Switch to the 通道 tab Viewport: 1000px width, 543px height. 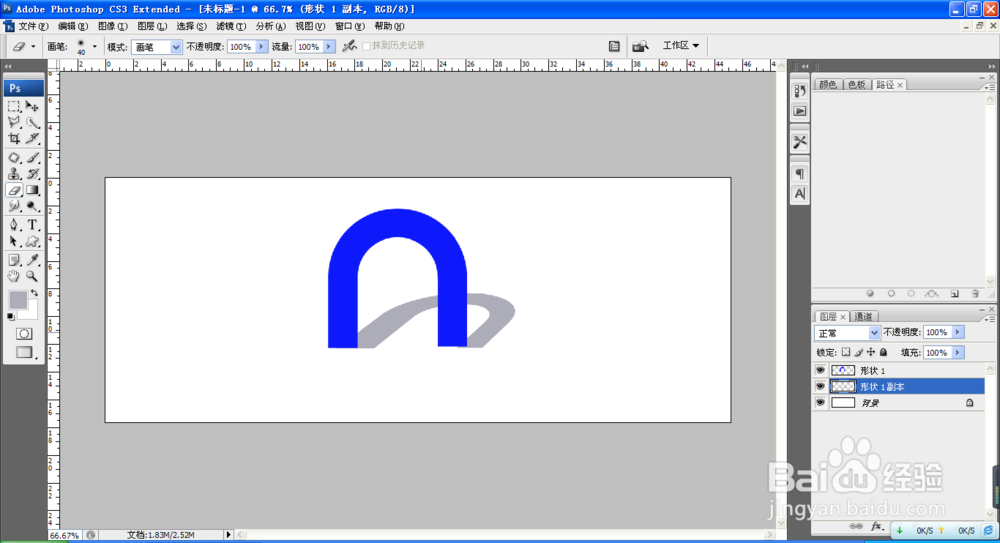click(x=864, y=316)
